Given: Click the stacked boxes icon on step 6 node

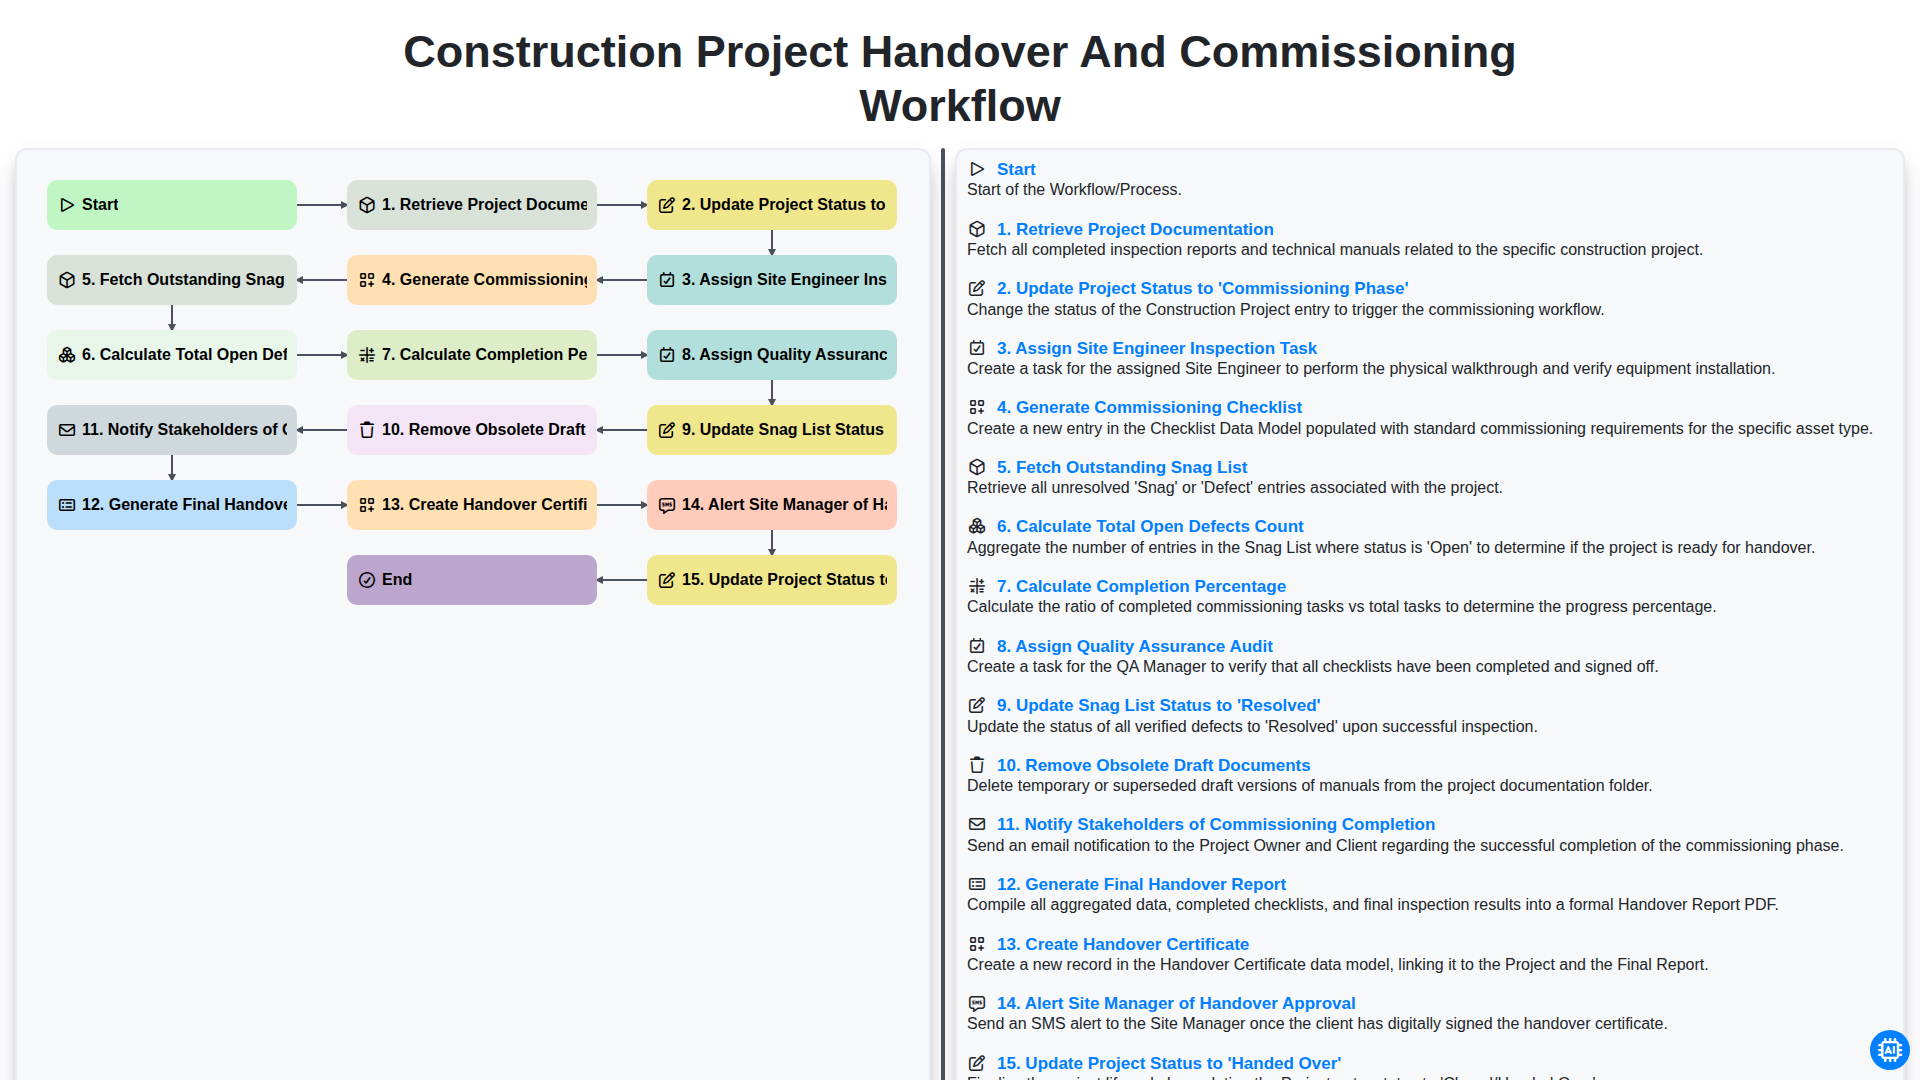Looking at the screenshot, I should pyautogui.click(x=67, y=355).
